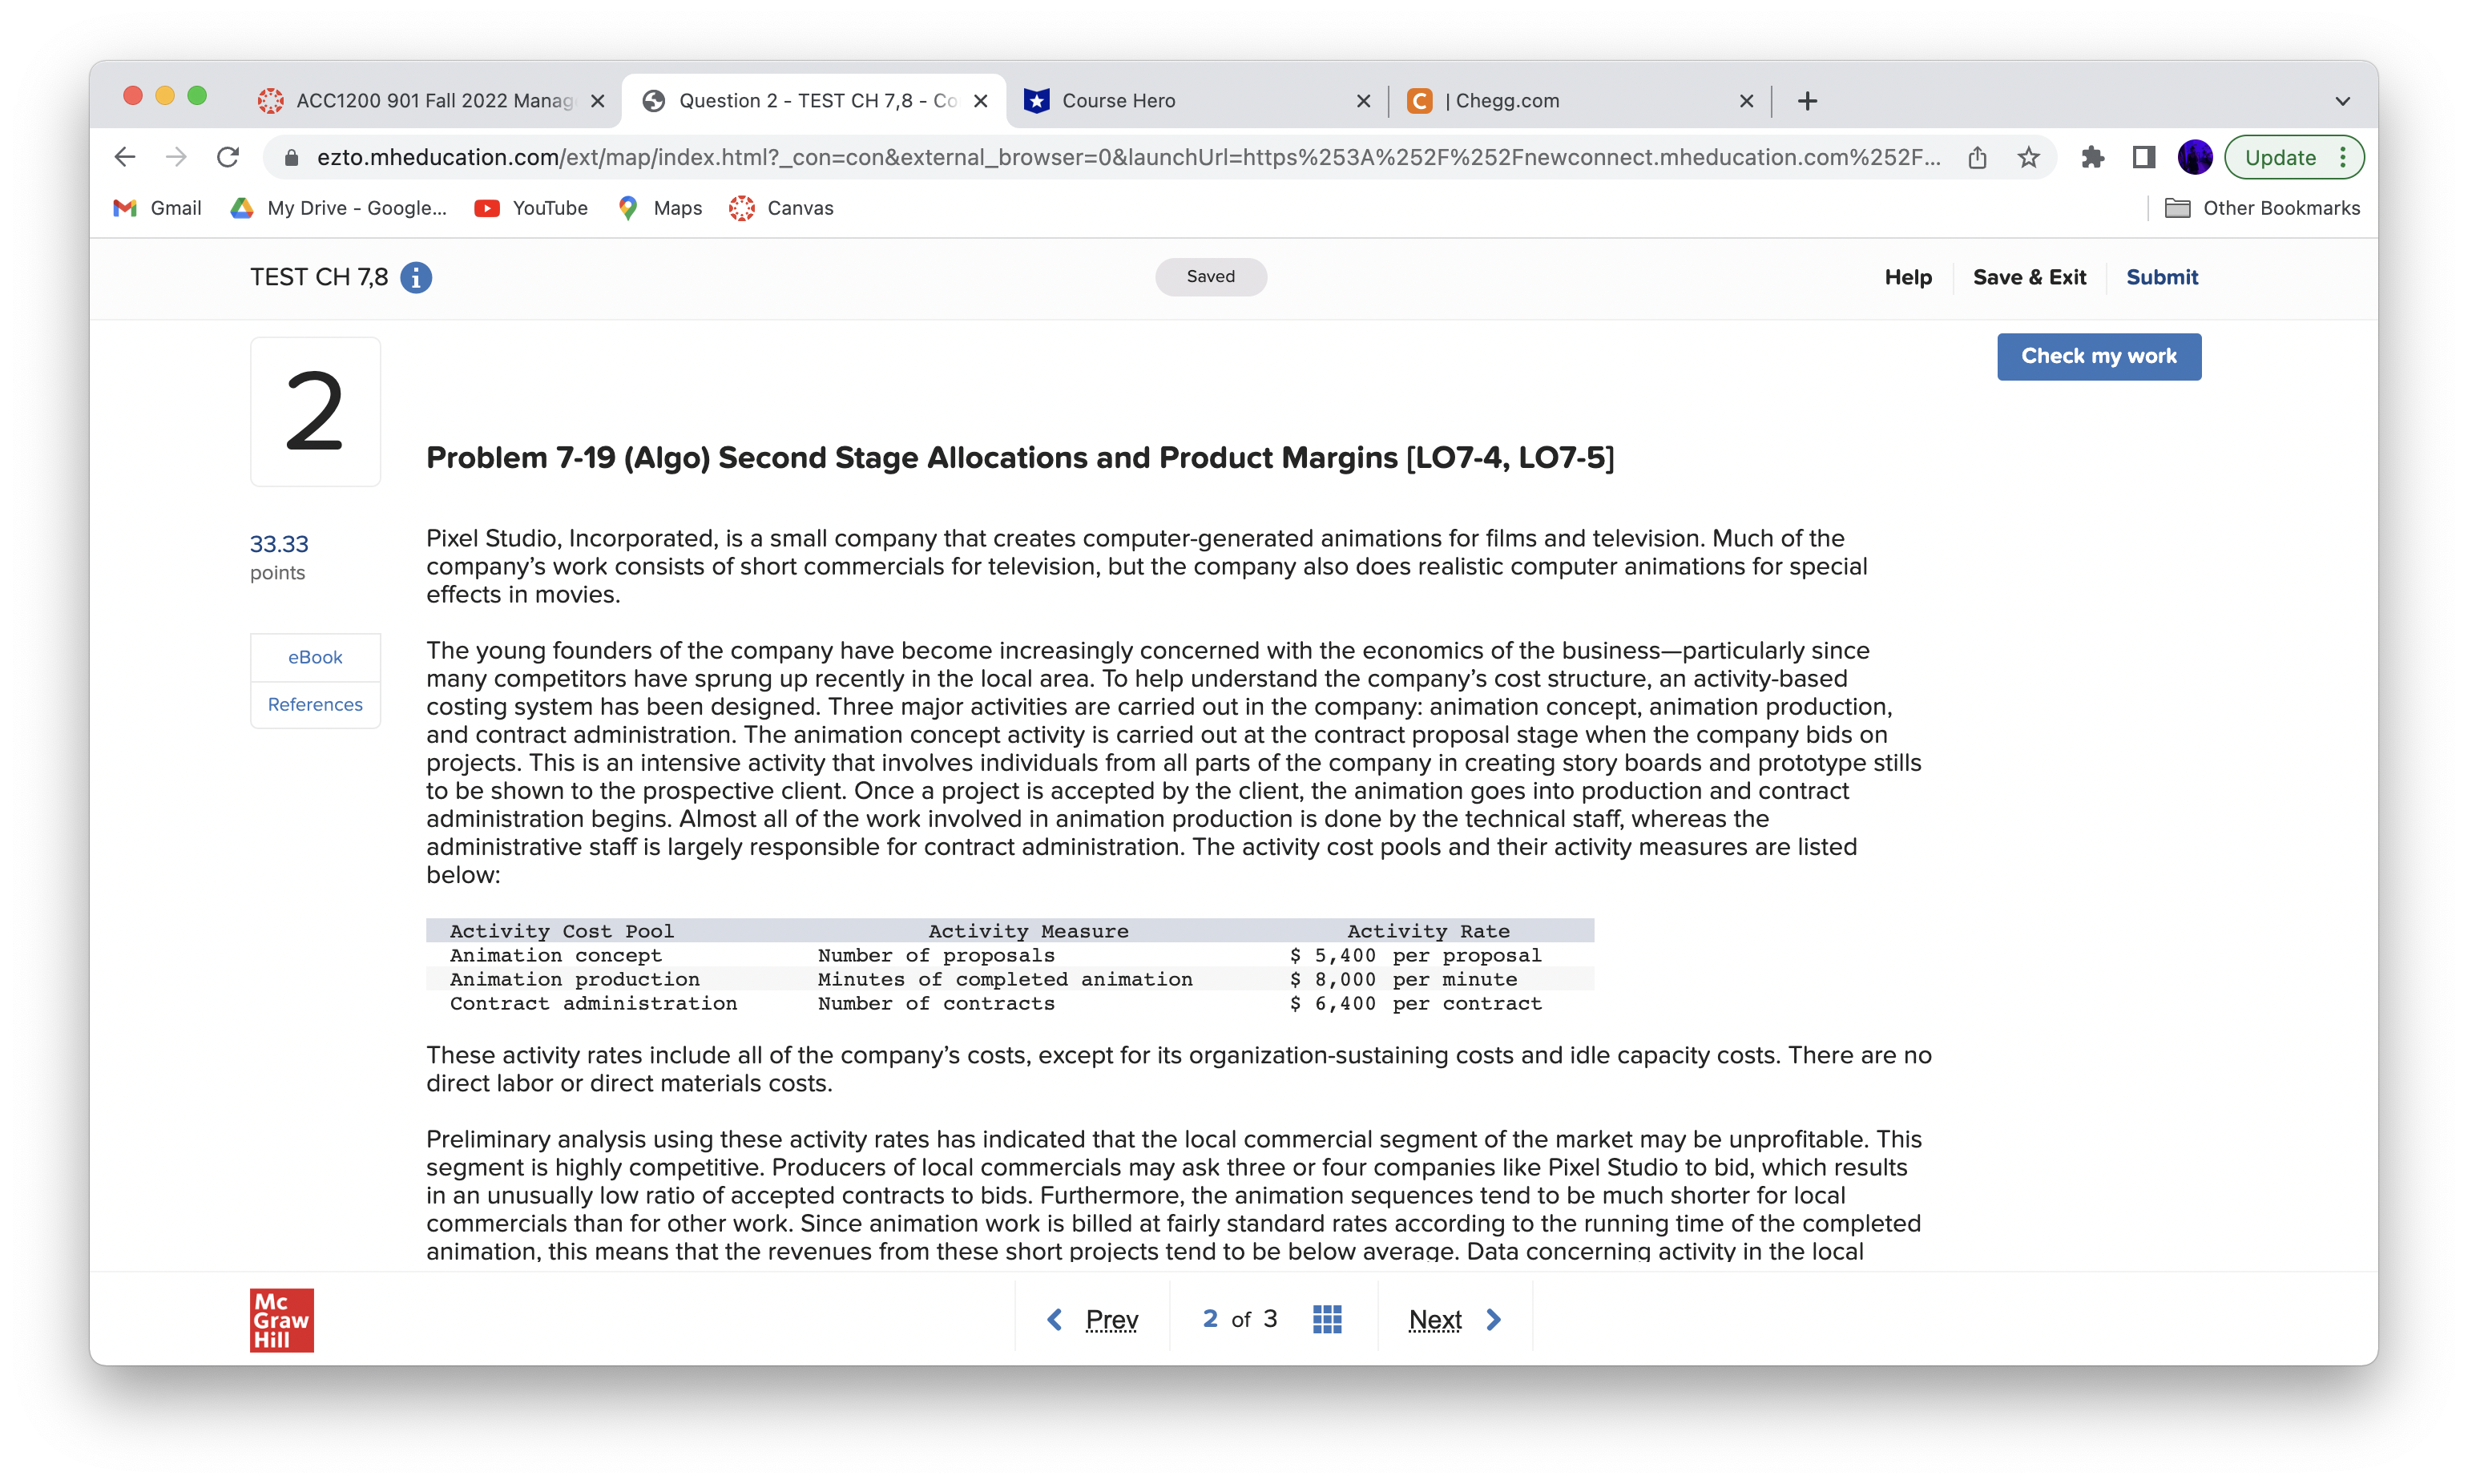Screen dimensions: 2468x1484
Task: Expand the tab search chevron
Action: 2342,101
